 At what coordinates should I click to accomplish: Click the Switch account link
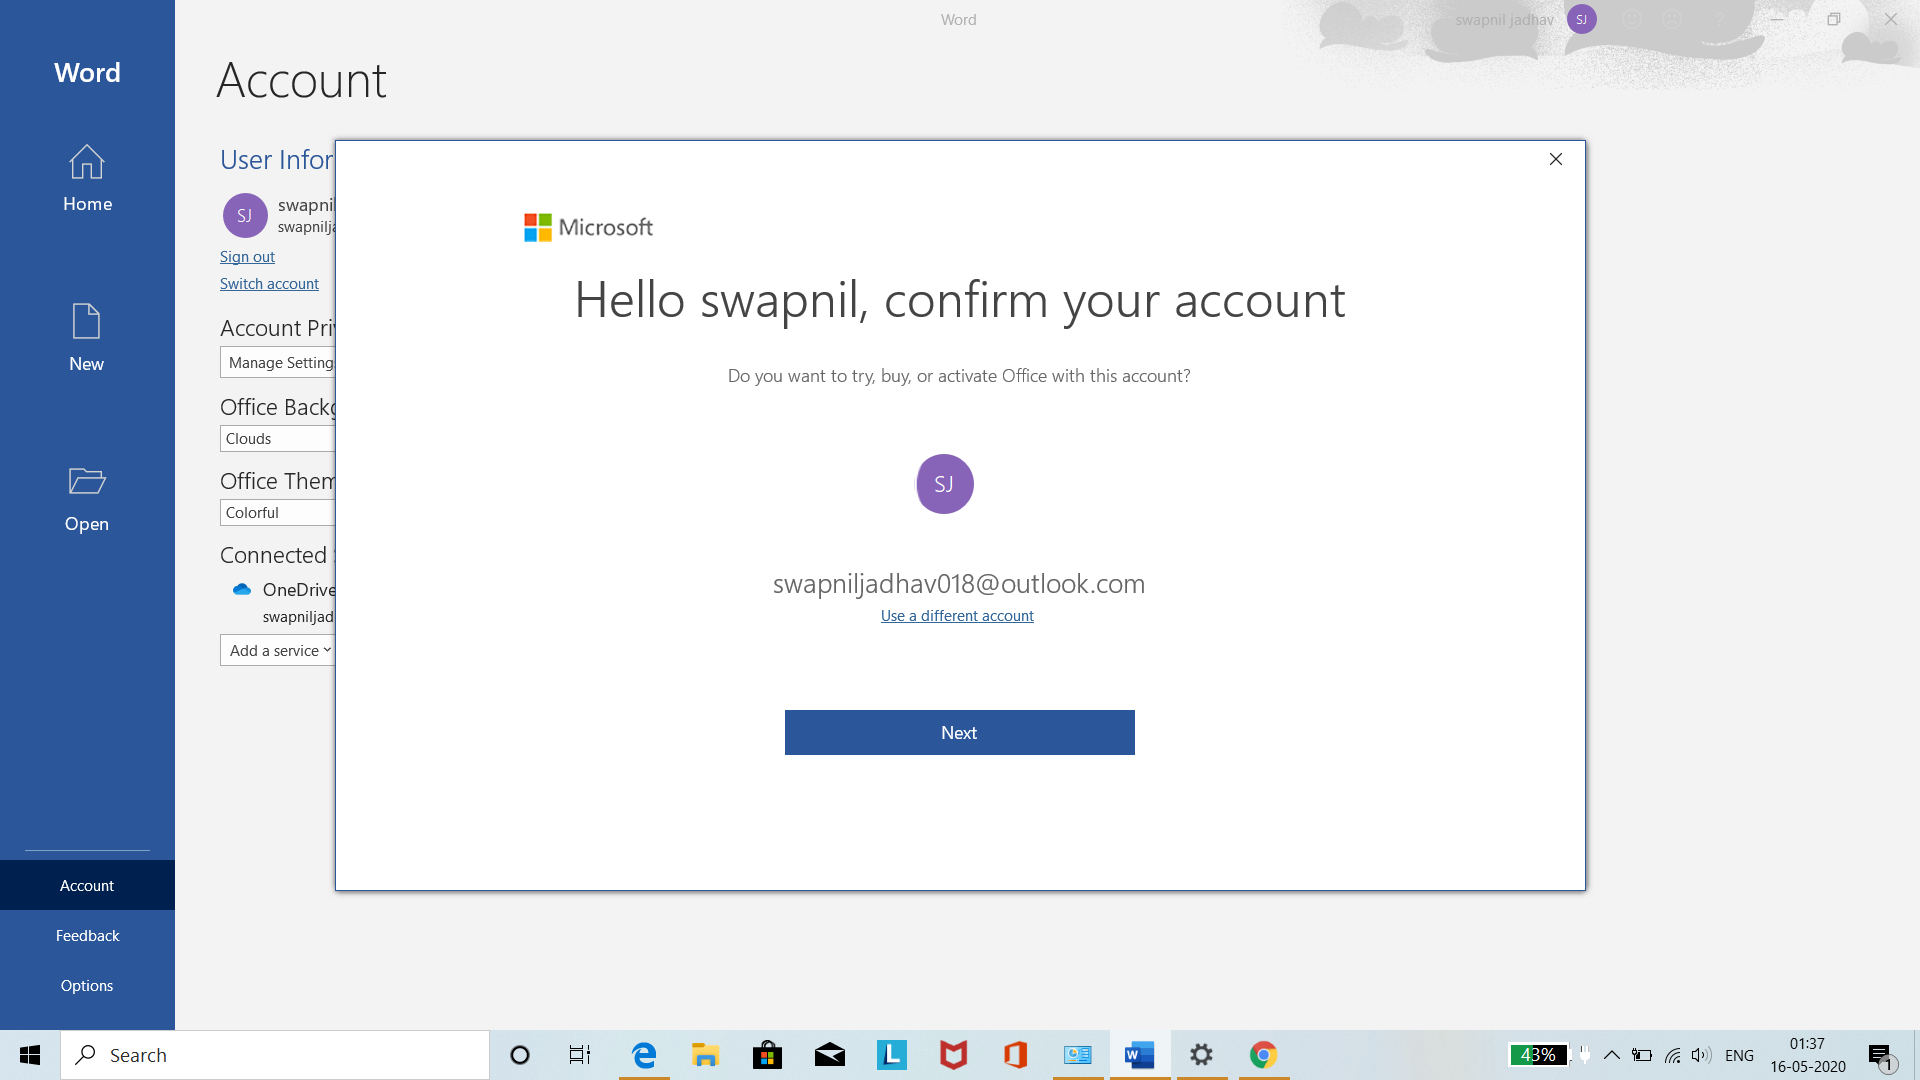(x=269, y=284)
